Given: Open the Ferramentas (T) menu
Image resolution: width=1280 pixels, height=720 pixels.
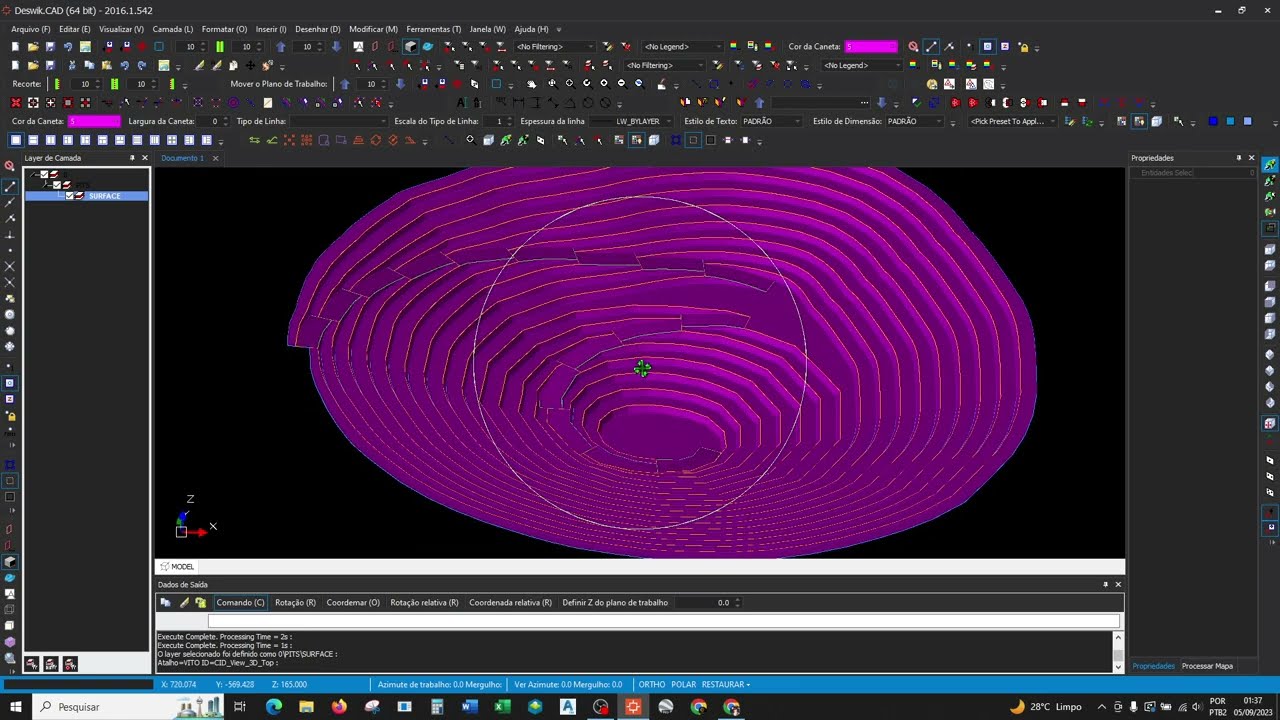Looking at the screenshot, I should 434,29.
